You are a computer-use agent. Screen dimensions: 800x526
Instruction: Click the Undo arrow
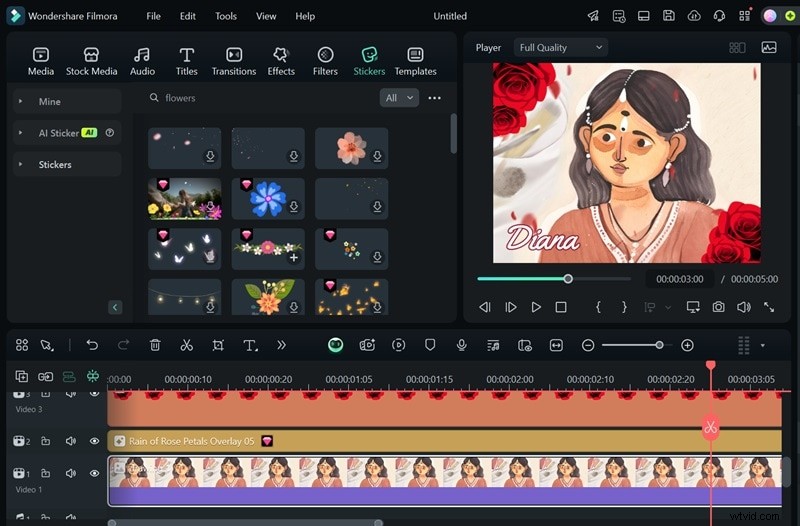pyautogui.click(x=92, y=345)
